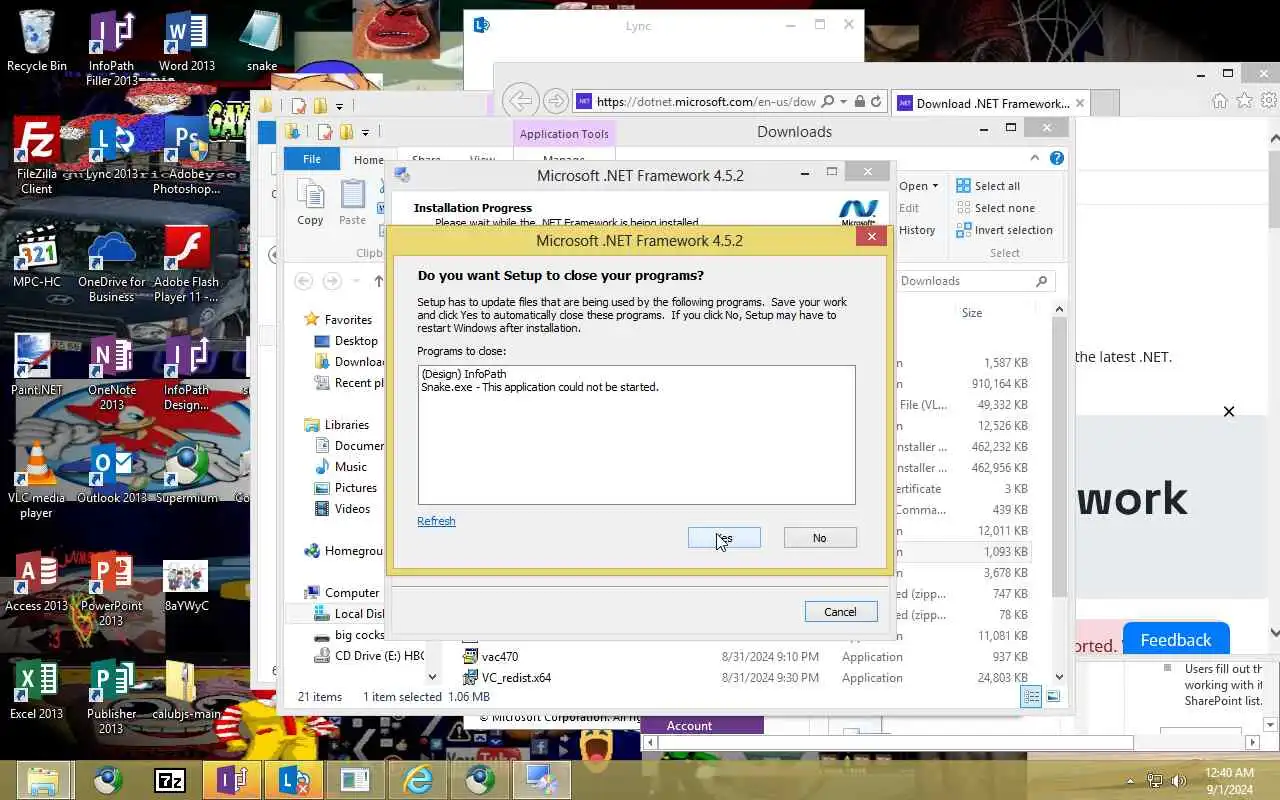
Task: Open the Excel 2013 desktop shortcut
Action: 37,688
